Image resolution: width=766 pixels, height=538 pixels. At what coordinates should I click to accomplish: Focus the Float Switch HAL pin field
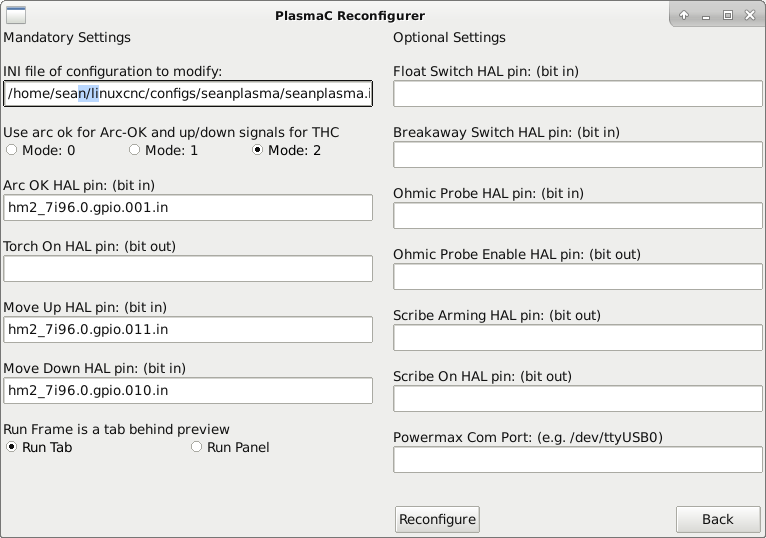point(577,93)
